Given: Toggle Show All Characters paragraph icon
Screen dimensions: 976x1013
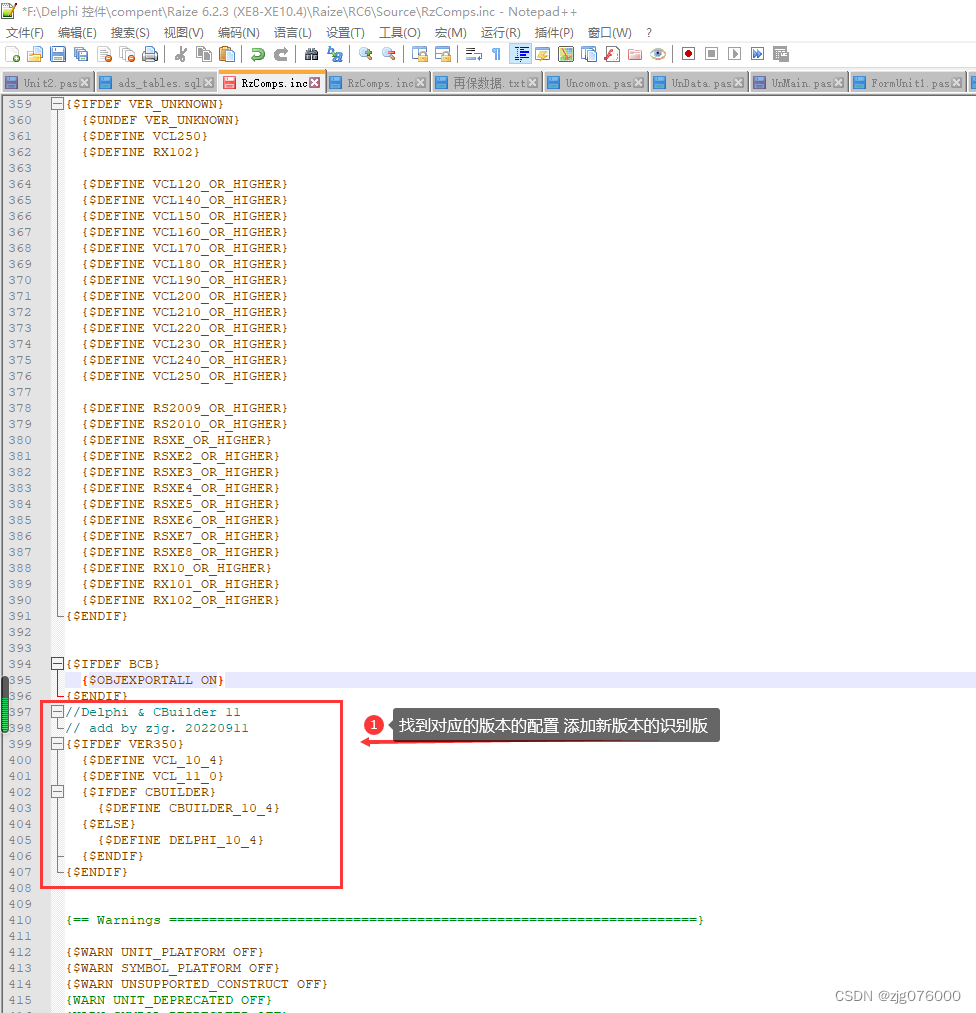Looking at the screenshot, I should [496, 53].
